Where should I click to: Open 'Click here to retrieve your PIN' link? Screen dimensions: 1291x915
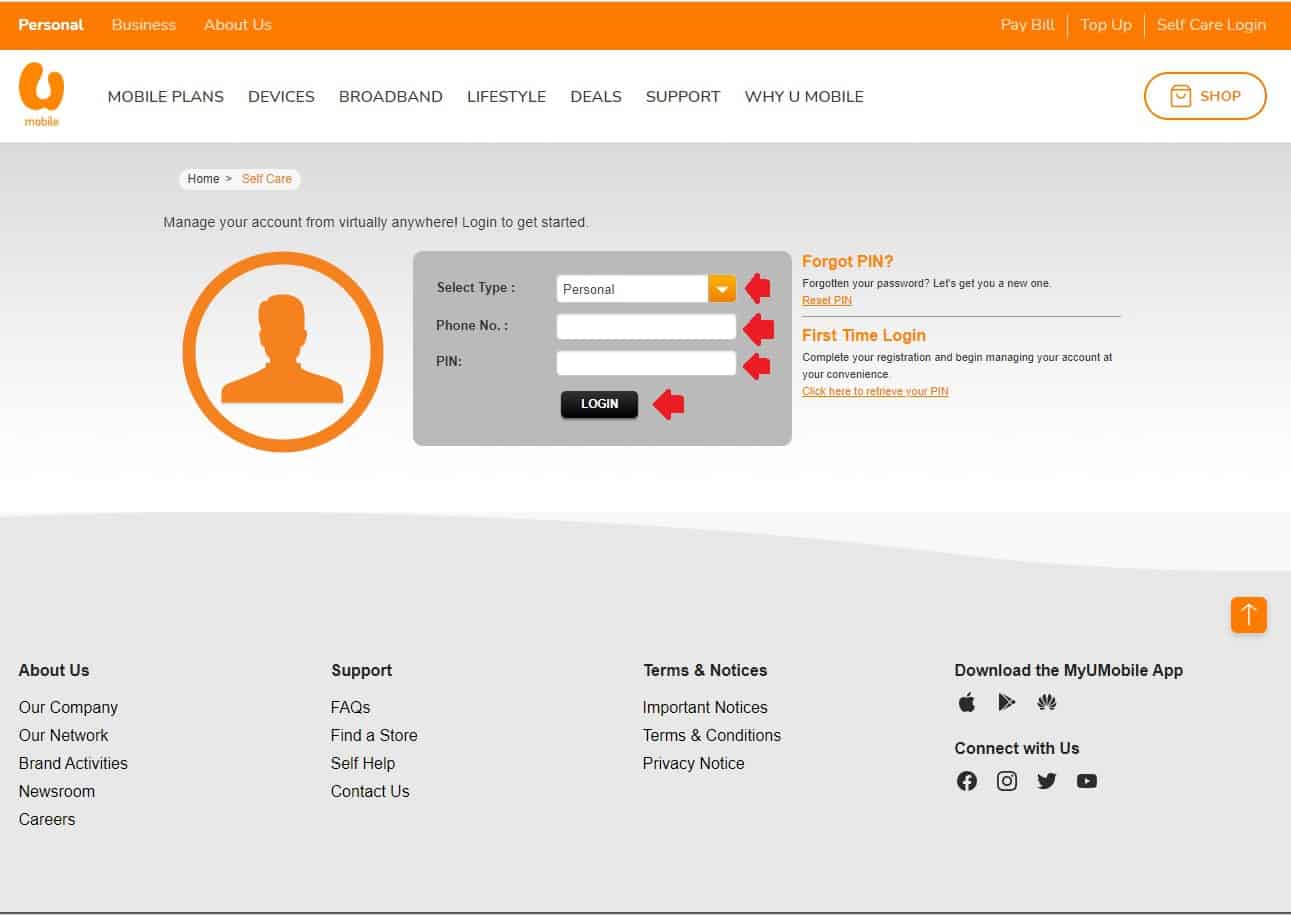(x=875, y=391)
